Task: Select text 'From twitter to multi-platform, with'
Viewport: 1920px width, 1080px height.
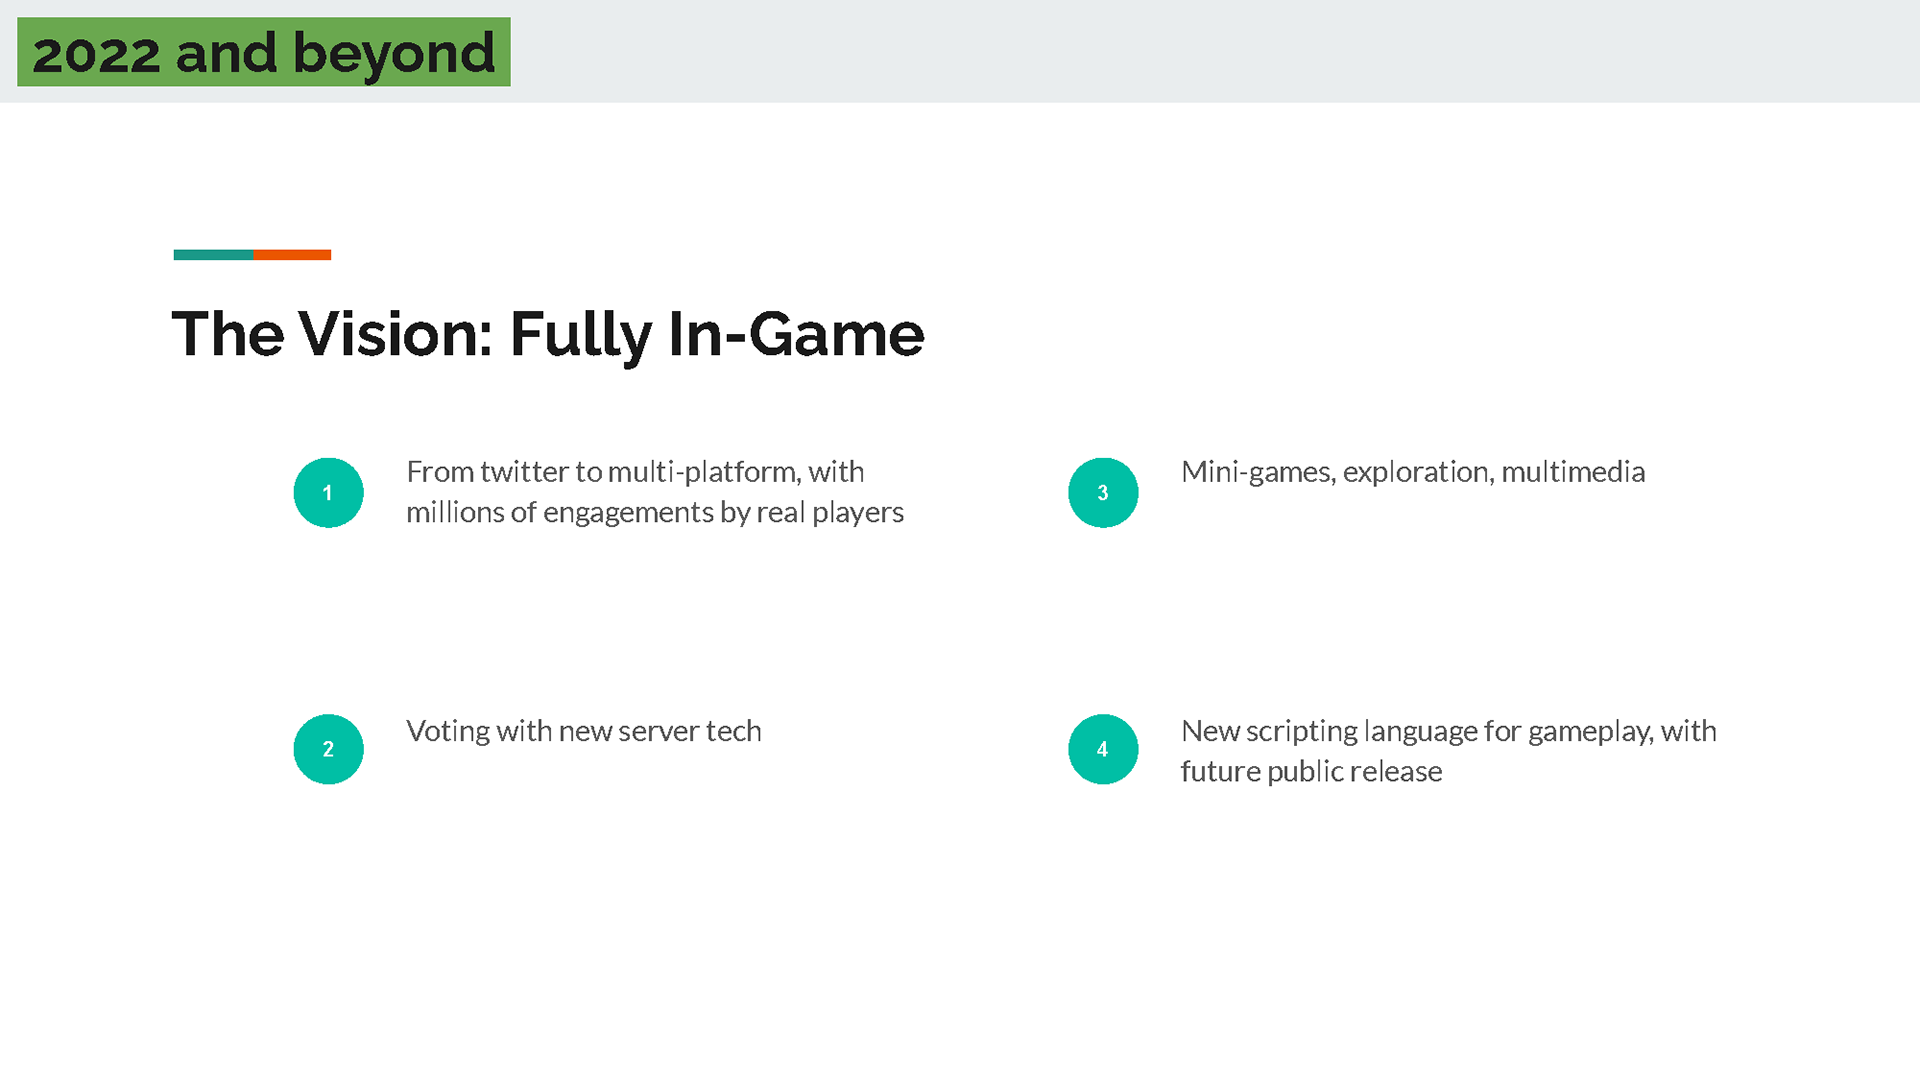Action: point(635,472)
